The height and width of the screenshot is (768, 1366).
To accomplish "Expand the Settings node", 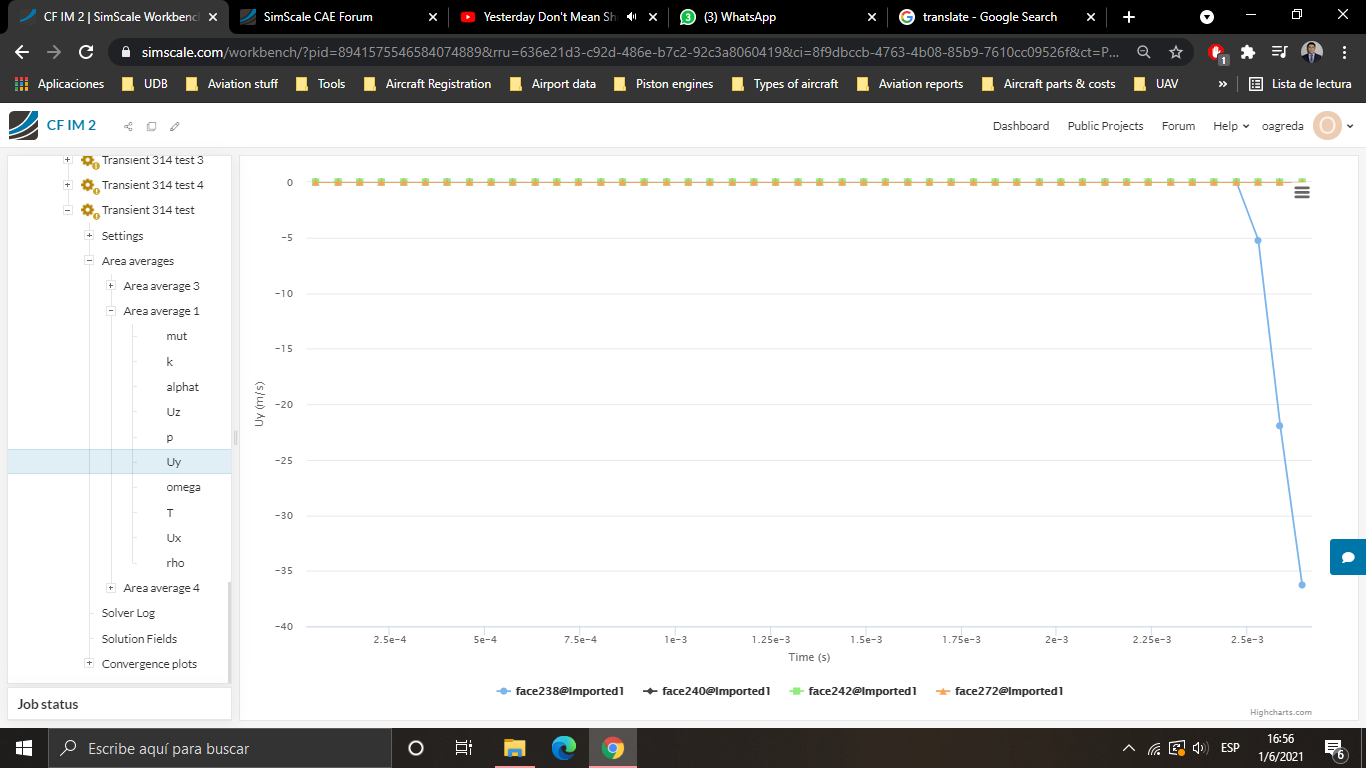I will pos(89,236).
